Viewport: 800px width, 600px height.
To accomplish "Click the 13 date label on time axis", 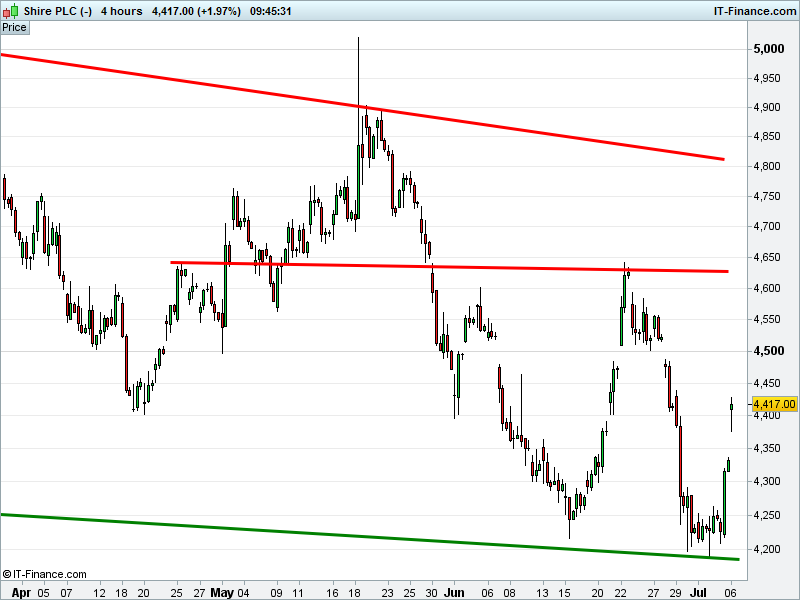I will point(542,593).
